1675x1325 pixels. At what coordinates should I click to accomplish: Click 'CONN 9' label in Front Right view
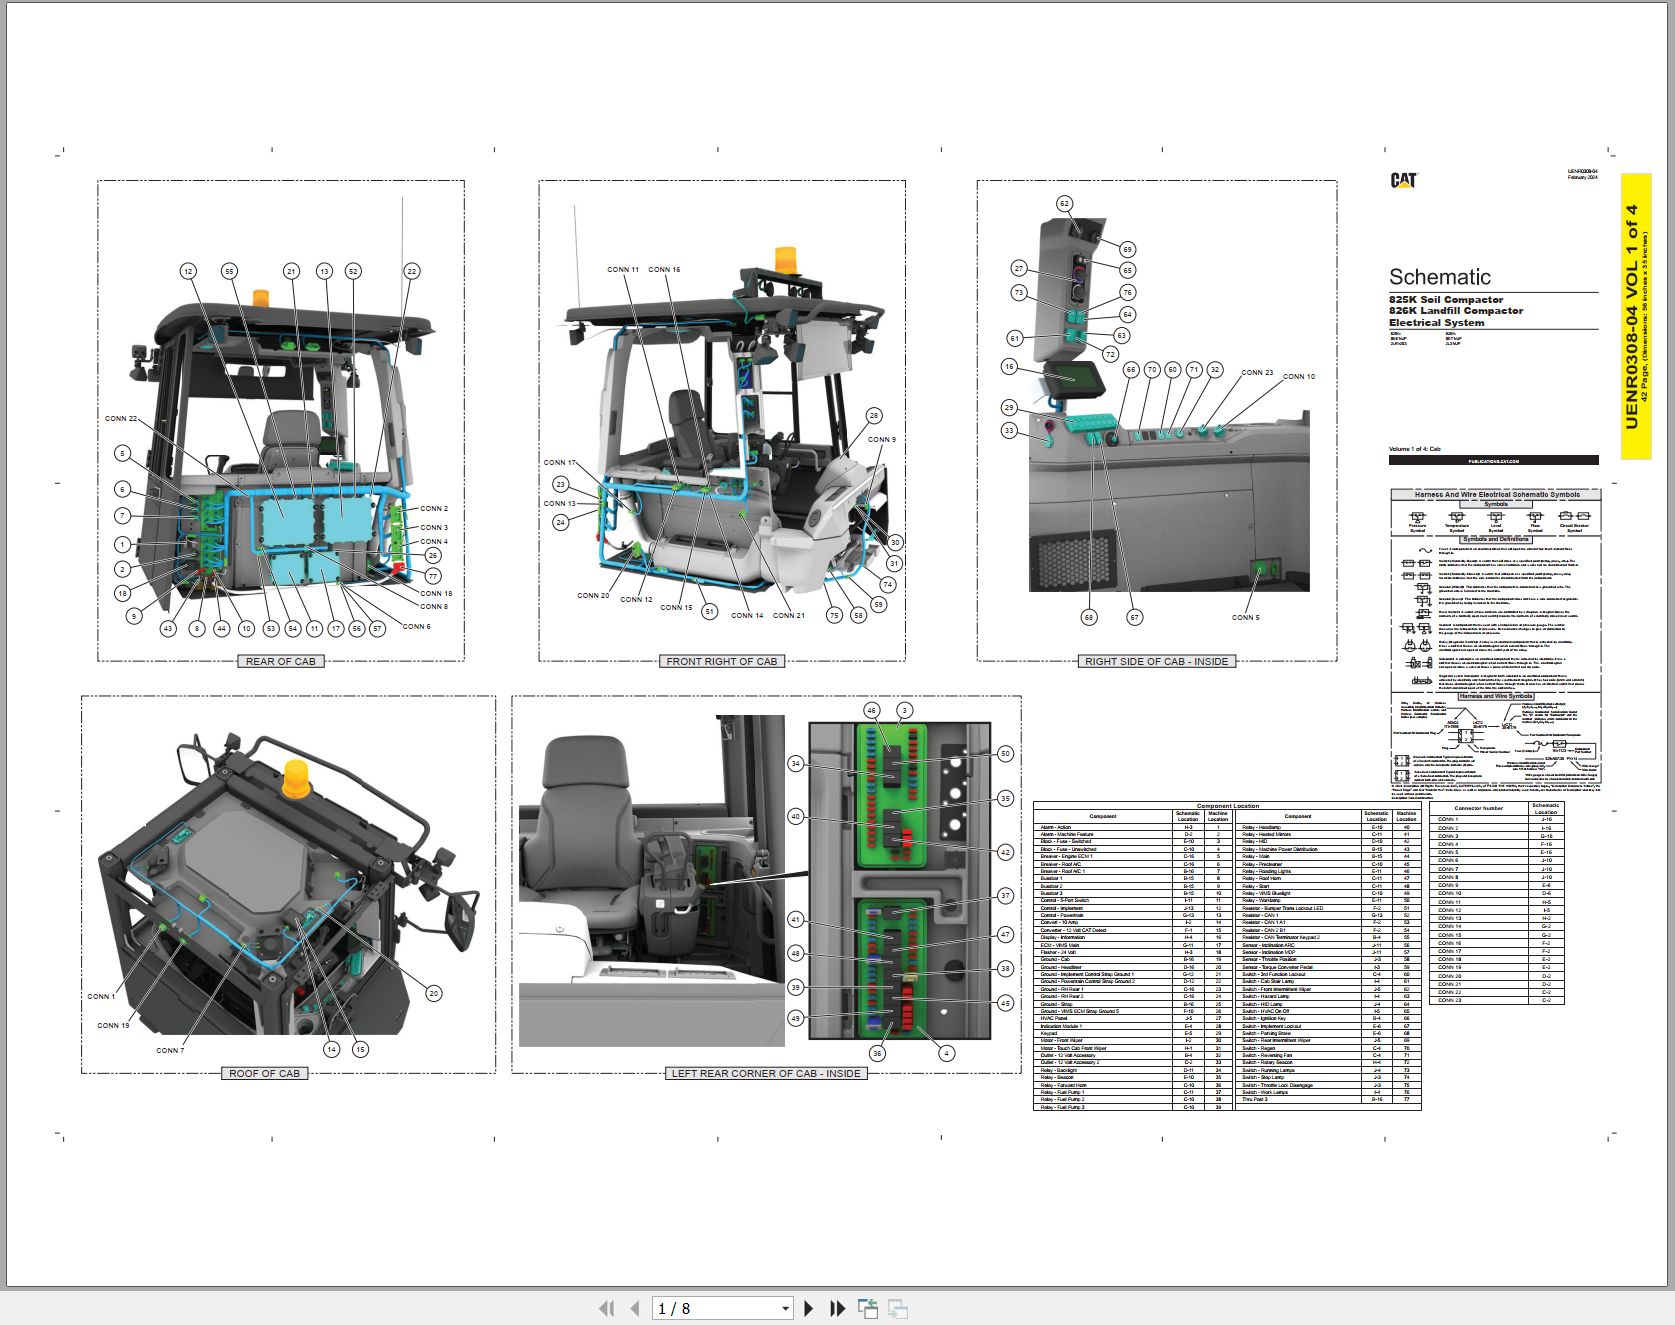882,440
